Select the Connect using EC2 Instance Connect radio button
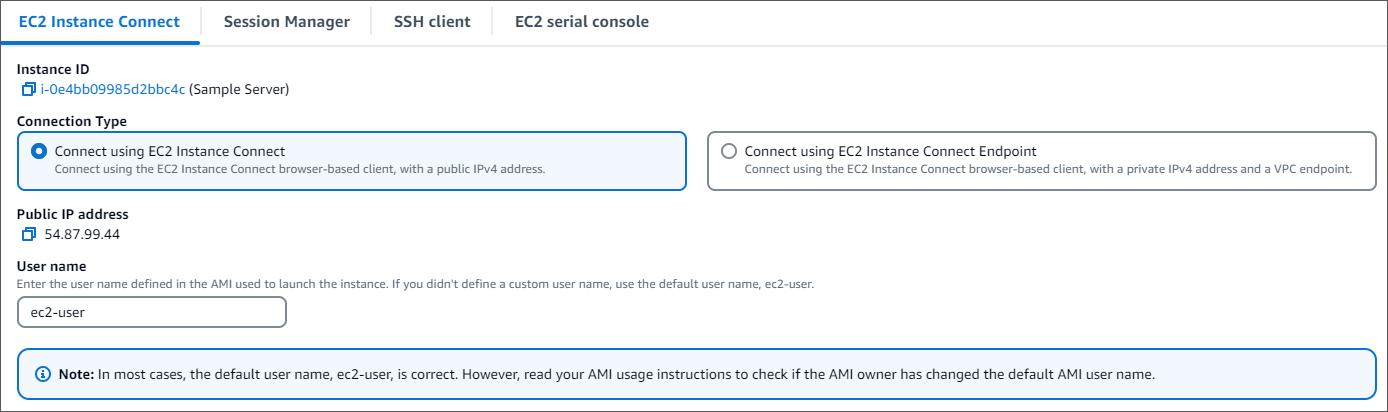Viewport: 1388px width, 412px height. click(x=39, y=151)
